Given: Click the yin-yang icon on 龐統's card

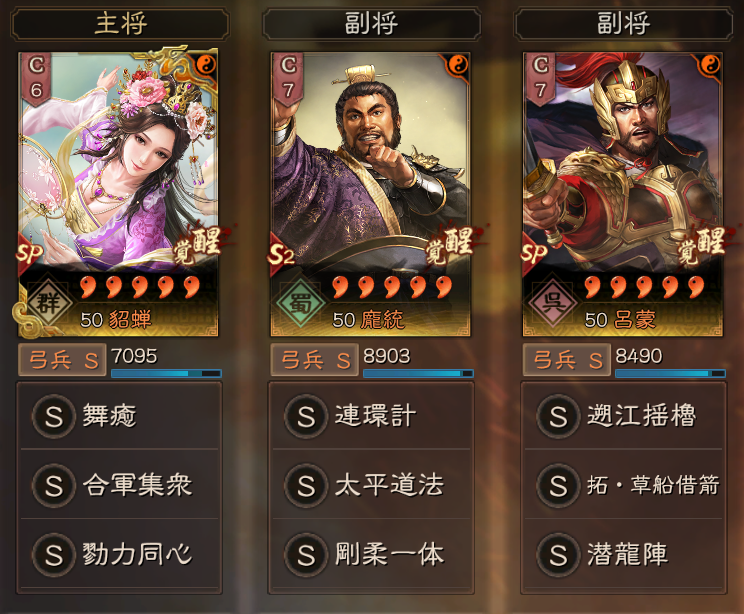Looking at the screenshot, I should 458,64.
